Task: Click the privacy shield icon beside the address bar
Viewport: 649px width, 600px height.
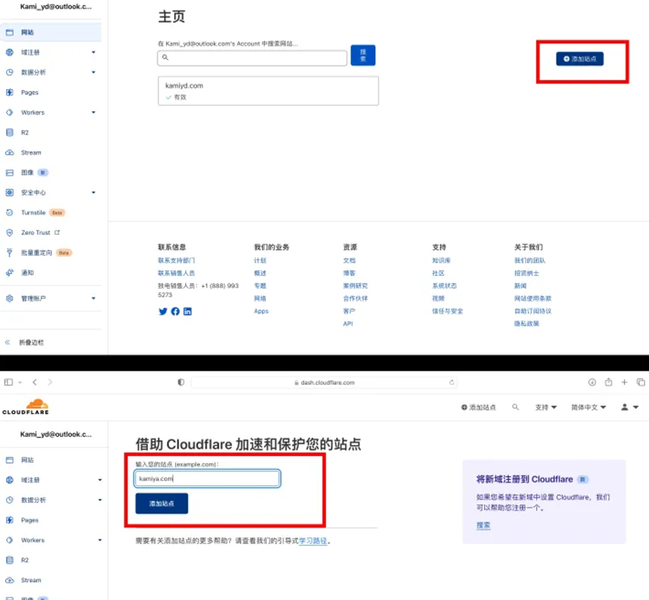Action: pyautogui.click(x=181, y=382)
